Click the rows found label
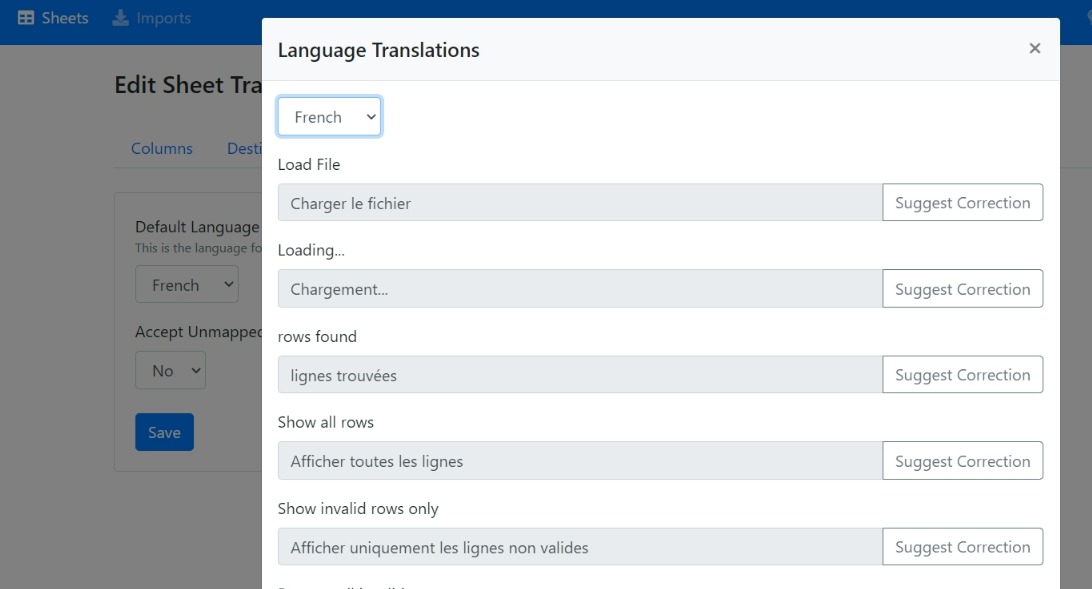Image resolution: width=1092 pixels, height=589 pixels. (317, 336)
